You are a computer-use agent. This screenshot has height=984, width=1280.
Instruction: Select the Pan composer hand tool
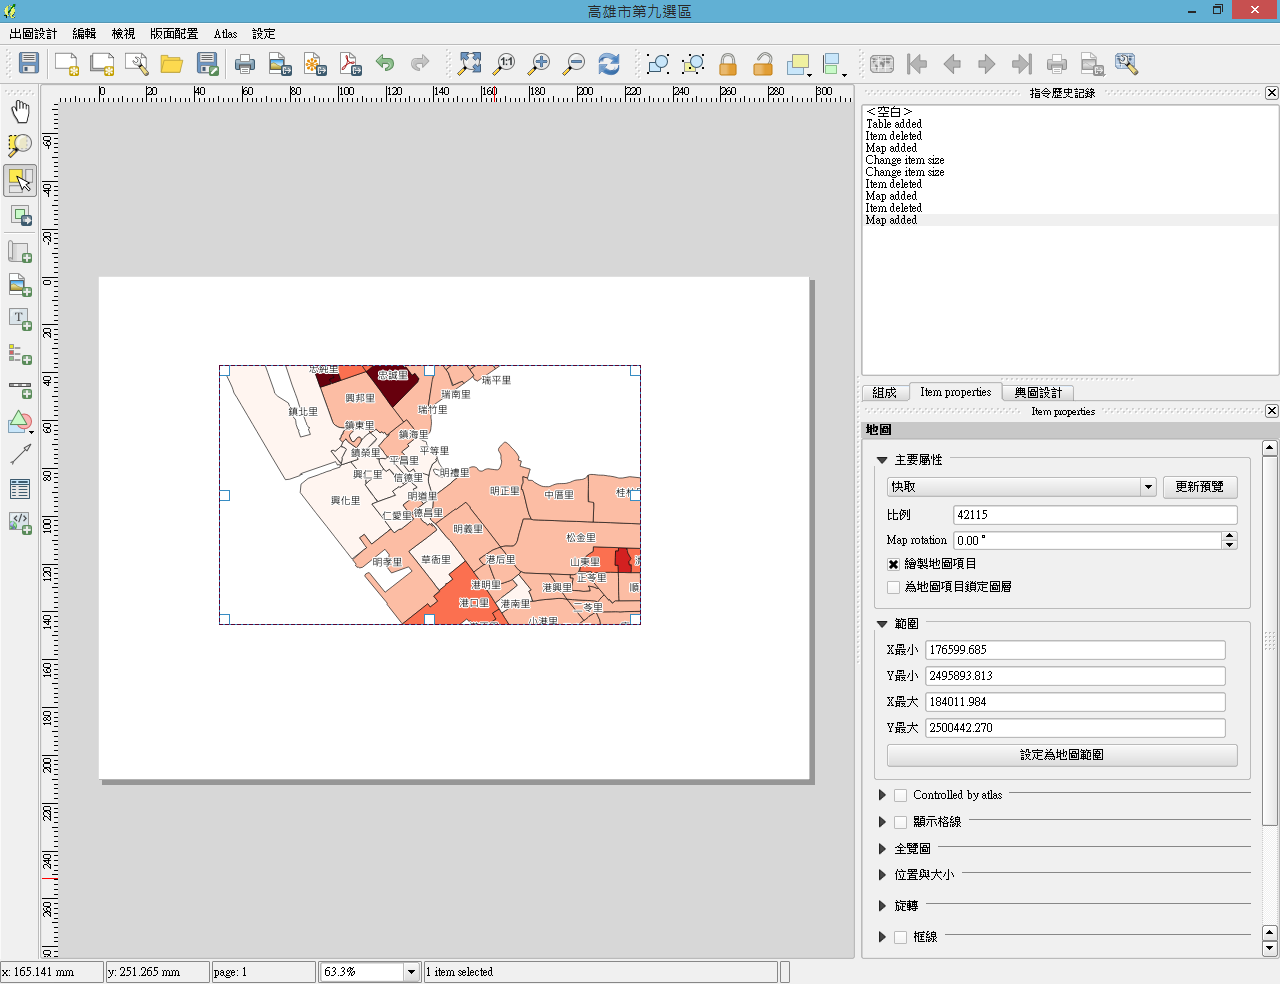(x=20, y=111)
